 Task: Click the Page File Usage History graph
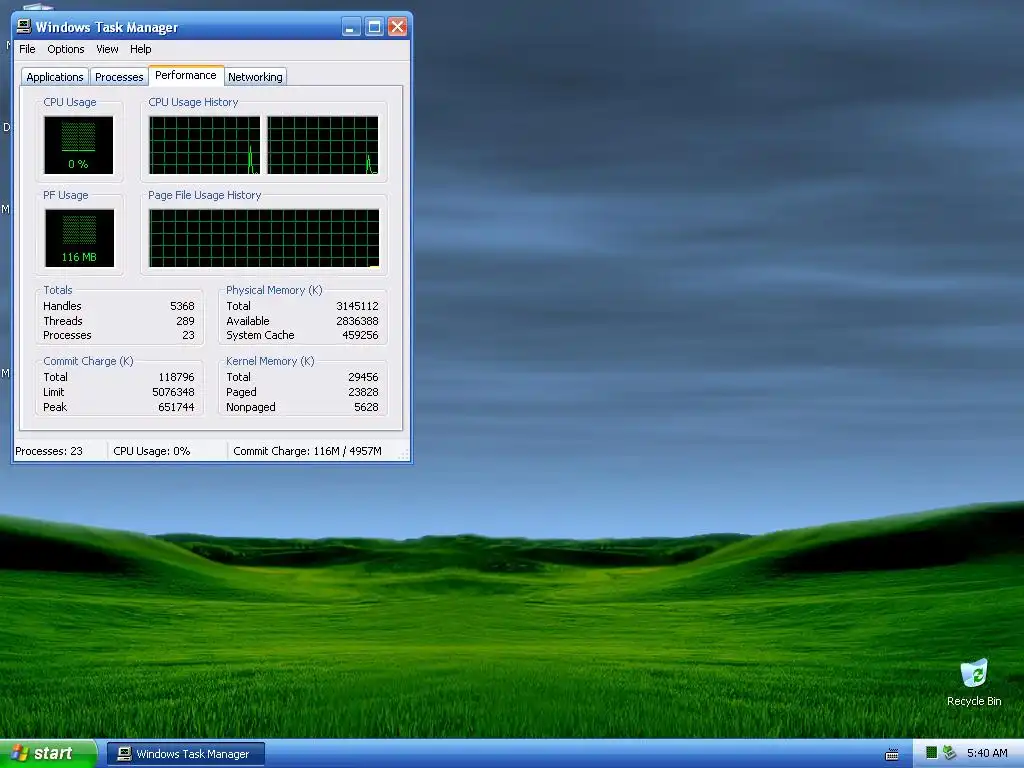click(x=264, y=238)
